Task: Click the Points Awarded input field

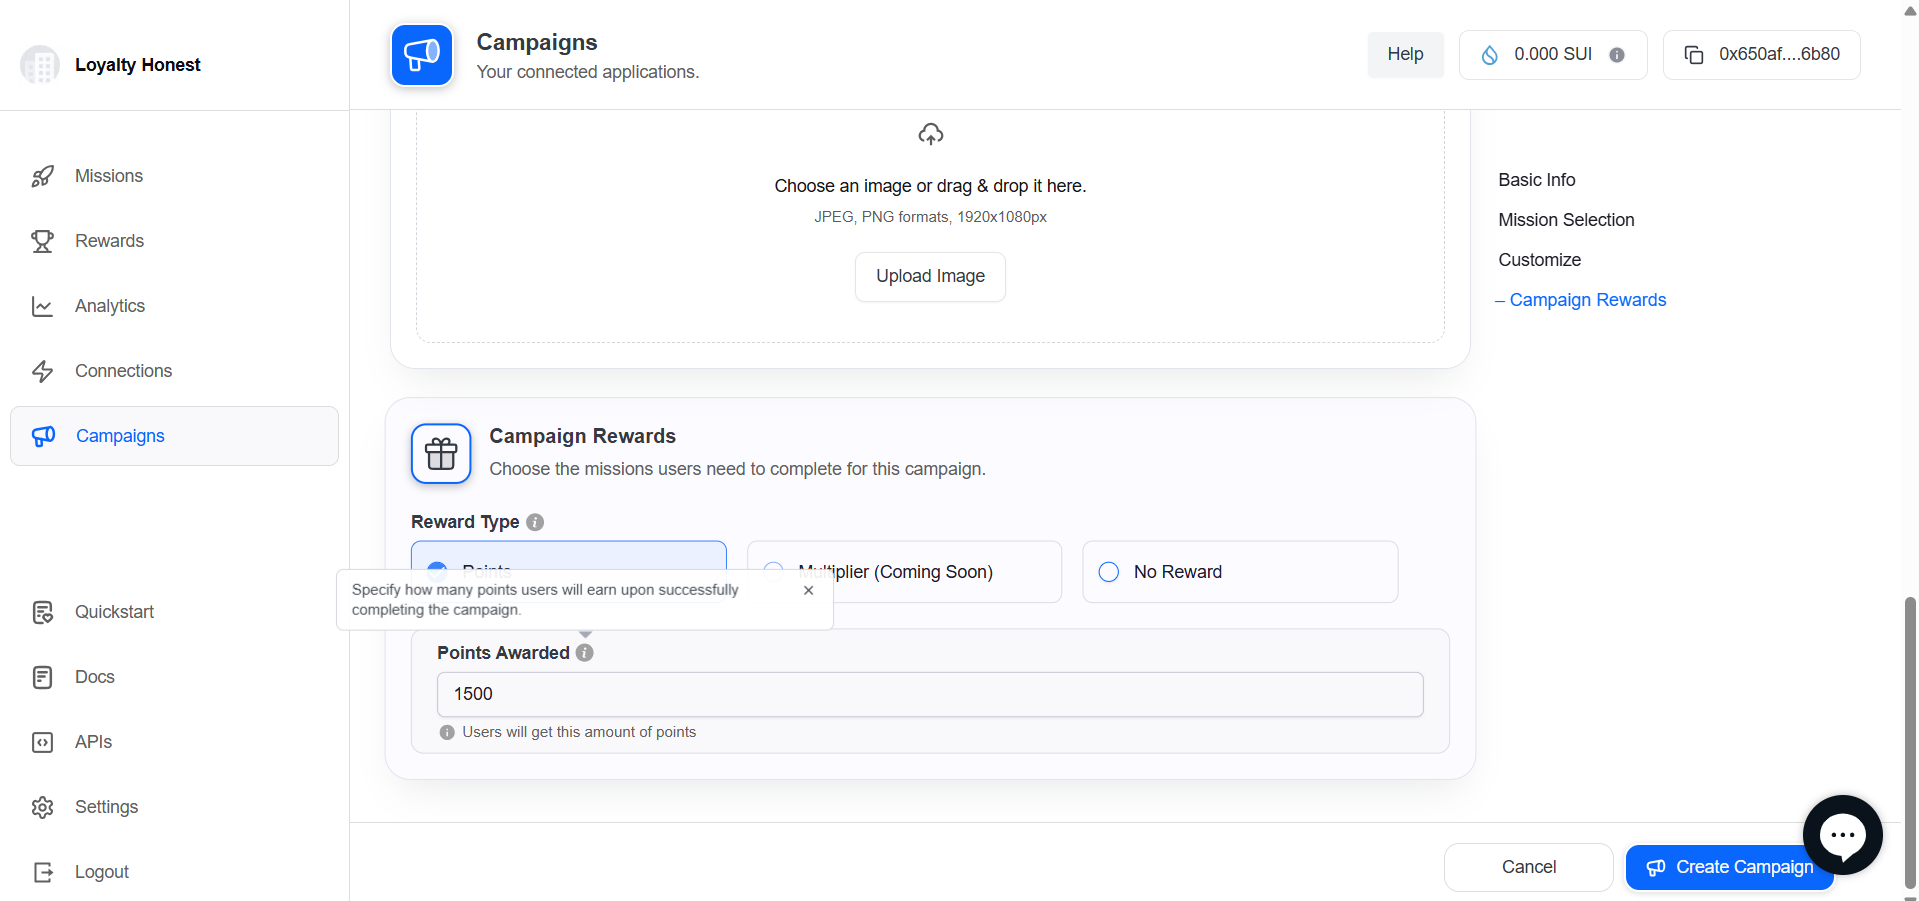Action: click(930, 694)
